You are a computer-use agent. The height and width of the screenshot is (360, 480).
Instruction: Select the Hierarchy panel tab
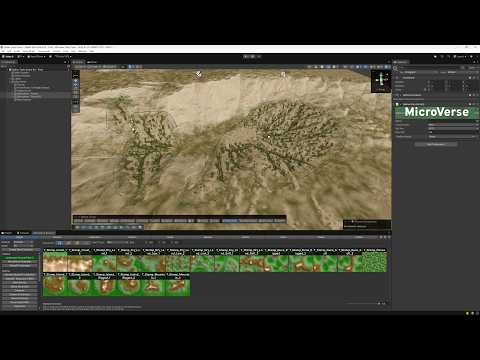9,62
